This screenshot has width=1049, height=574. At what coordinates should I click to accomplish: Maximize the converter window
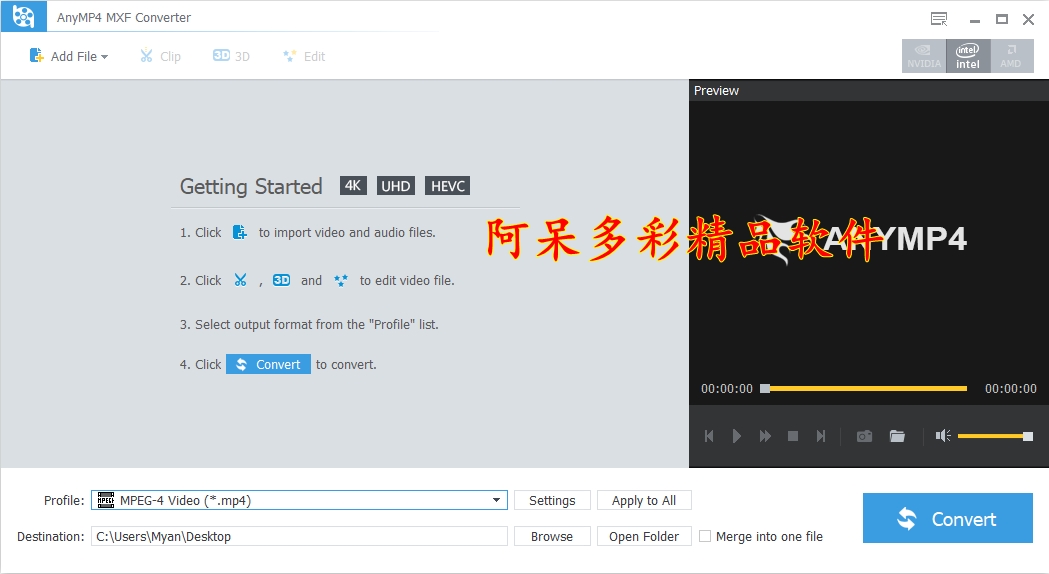tap(1002, 19)
